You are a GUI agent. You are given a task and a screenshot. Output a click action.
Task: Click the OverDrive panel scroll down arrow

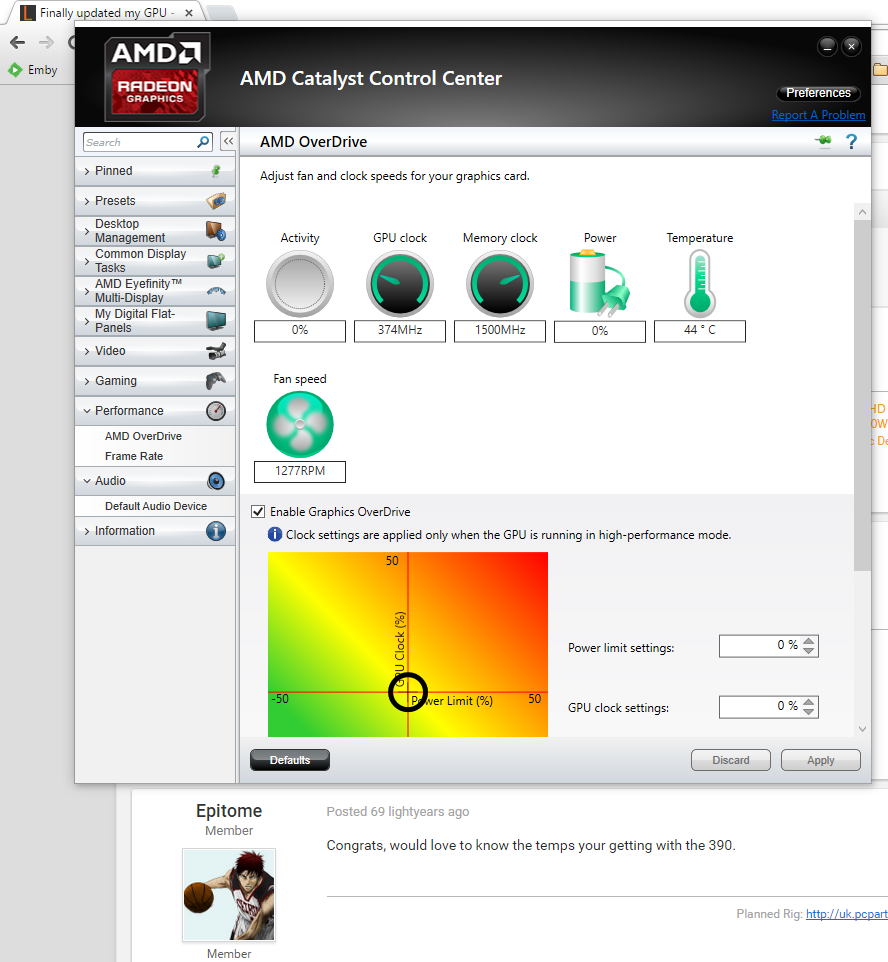862,729
